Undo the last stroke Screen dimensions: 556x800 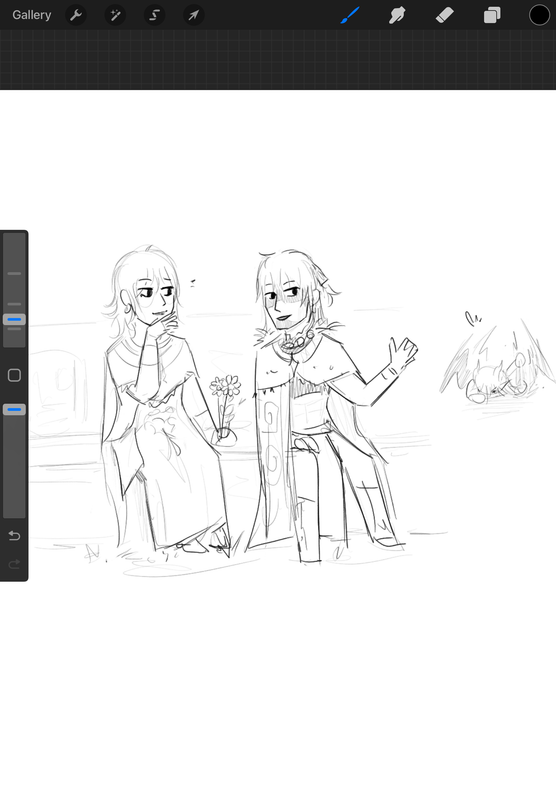click(14, 536)
